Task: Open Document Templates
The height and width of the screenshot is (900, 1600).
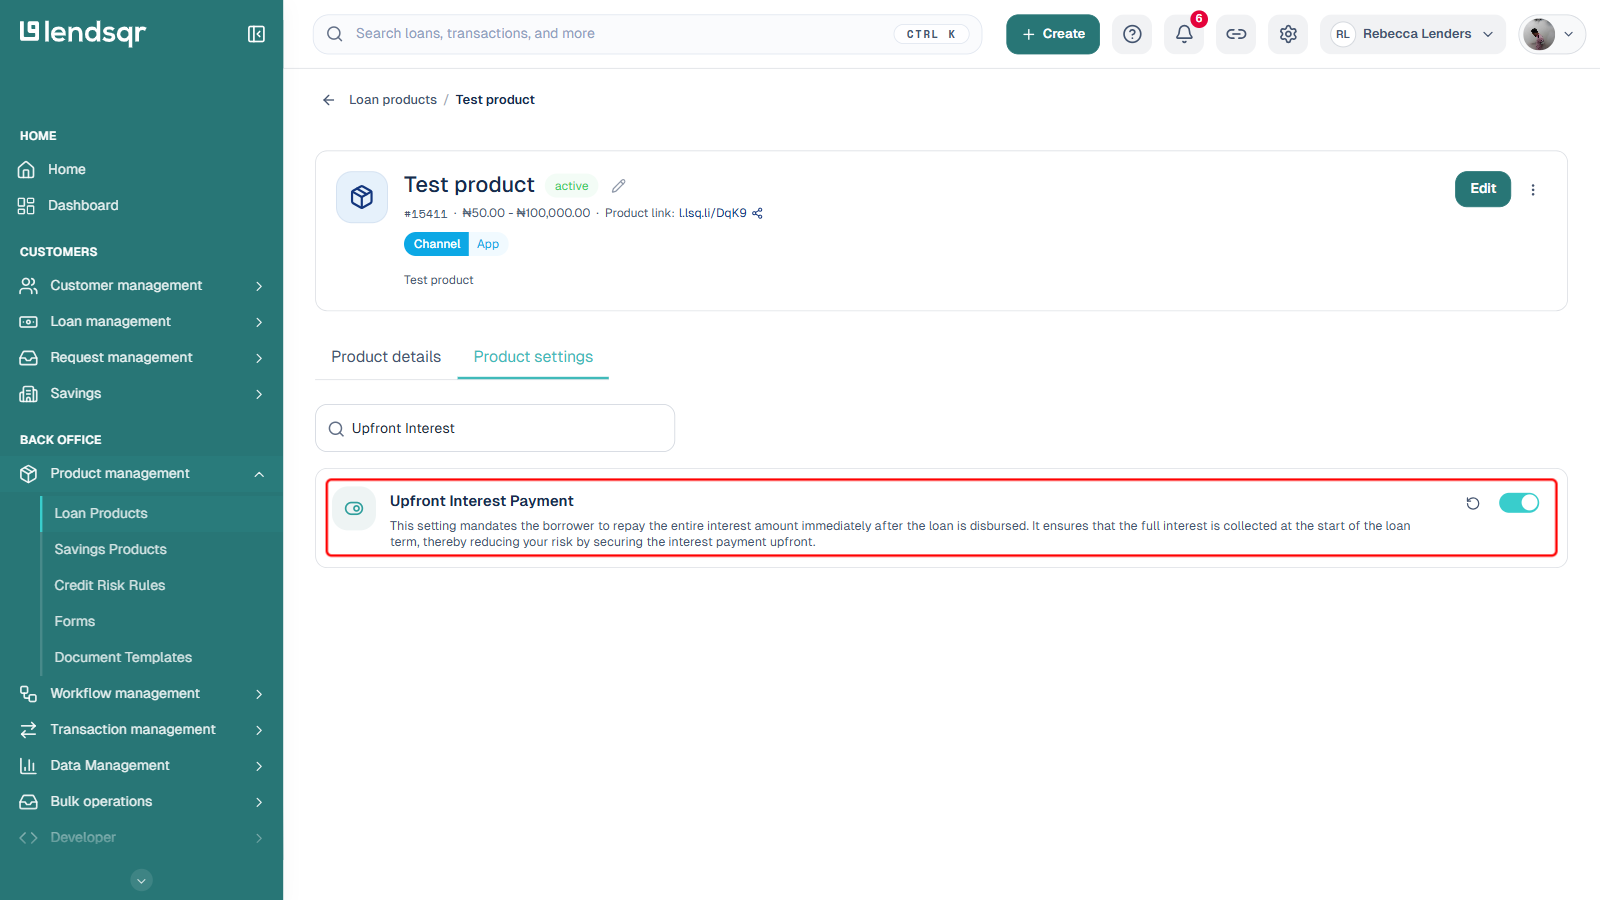Action: (x=123, y=658)
